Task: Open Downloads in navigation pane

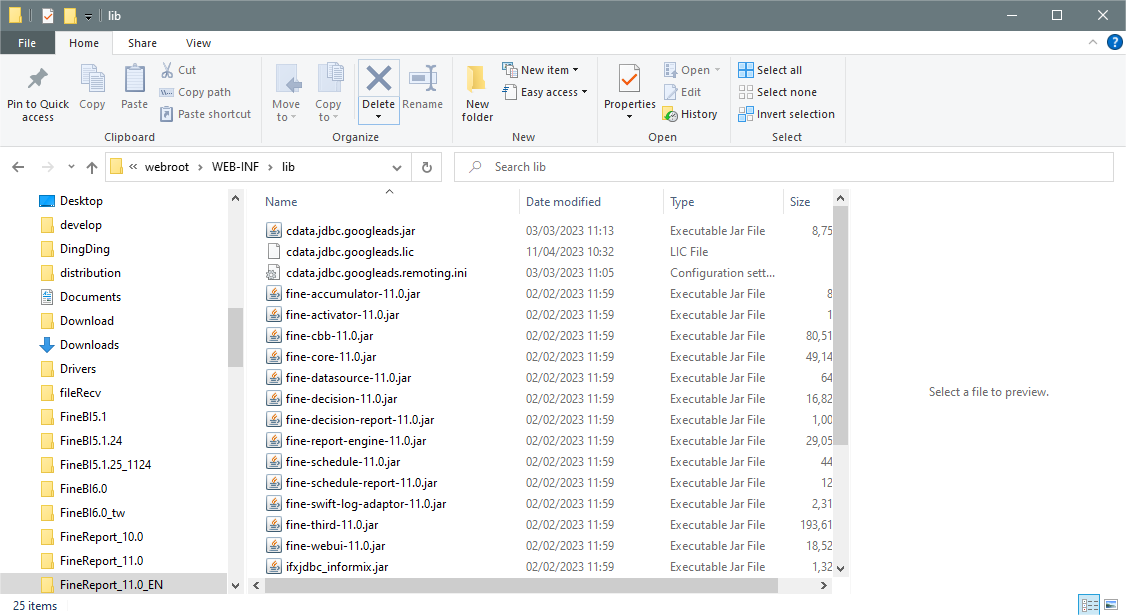Action: (x=89, y=345)
